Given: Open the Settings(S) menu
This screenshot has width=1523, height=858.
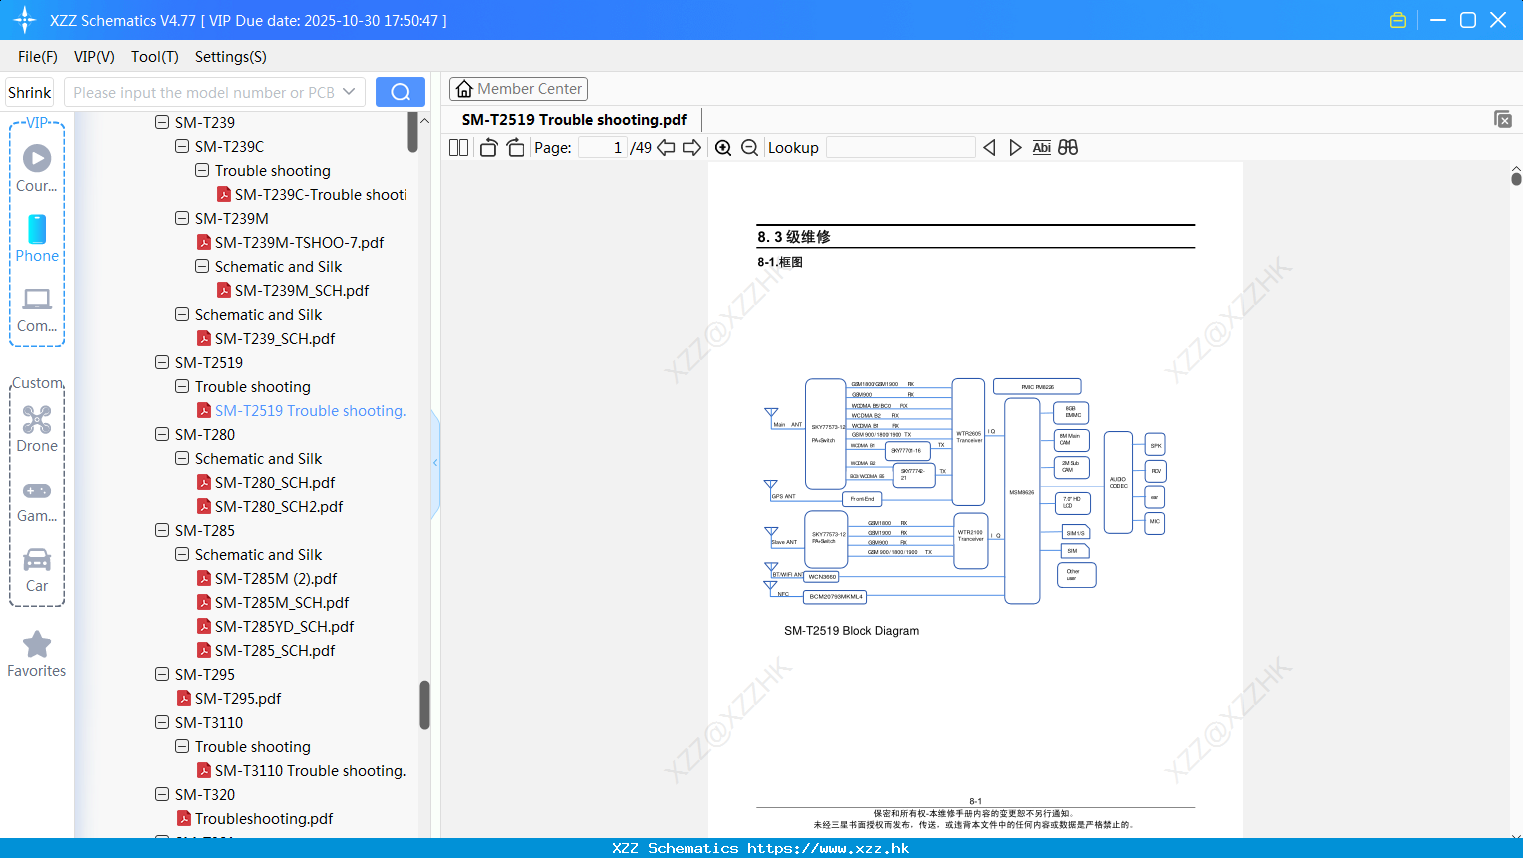Looking at the screenshot, I should point(231,57).
